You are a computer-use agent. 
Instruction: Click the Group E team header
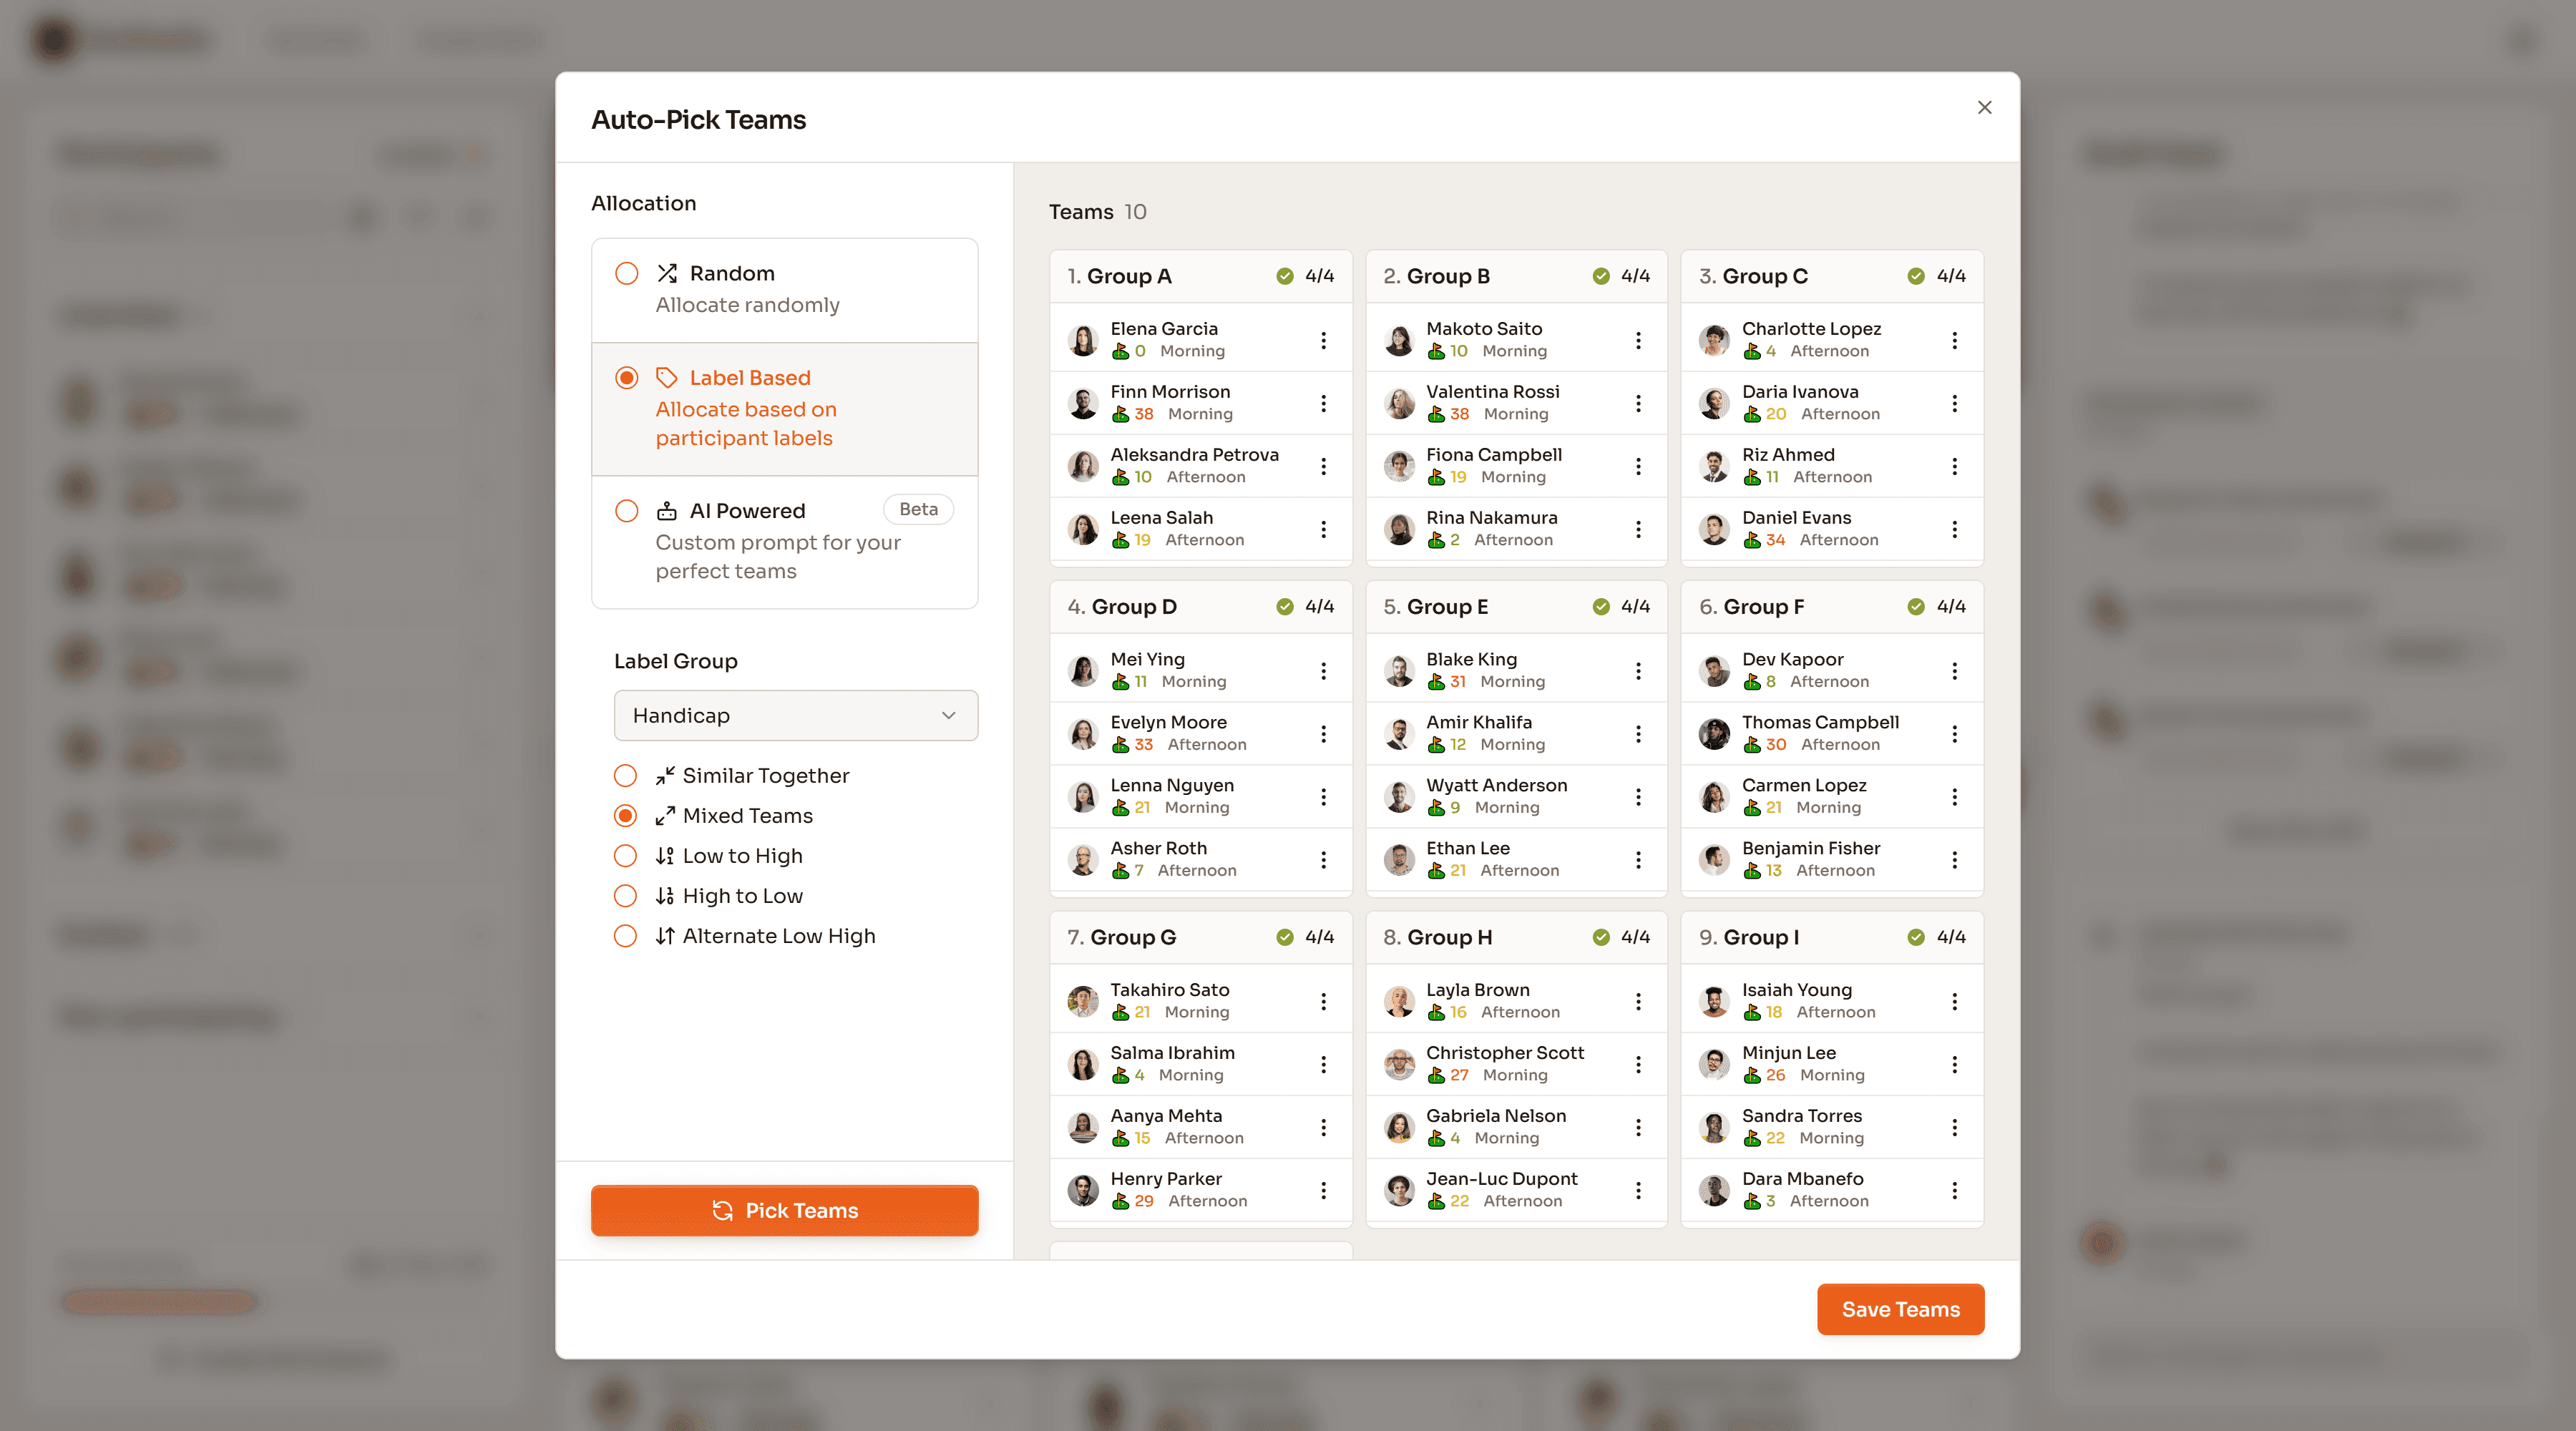coord(1447,607)
